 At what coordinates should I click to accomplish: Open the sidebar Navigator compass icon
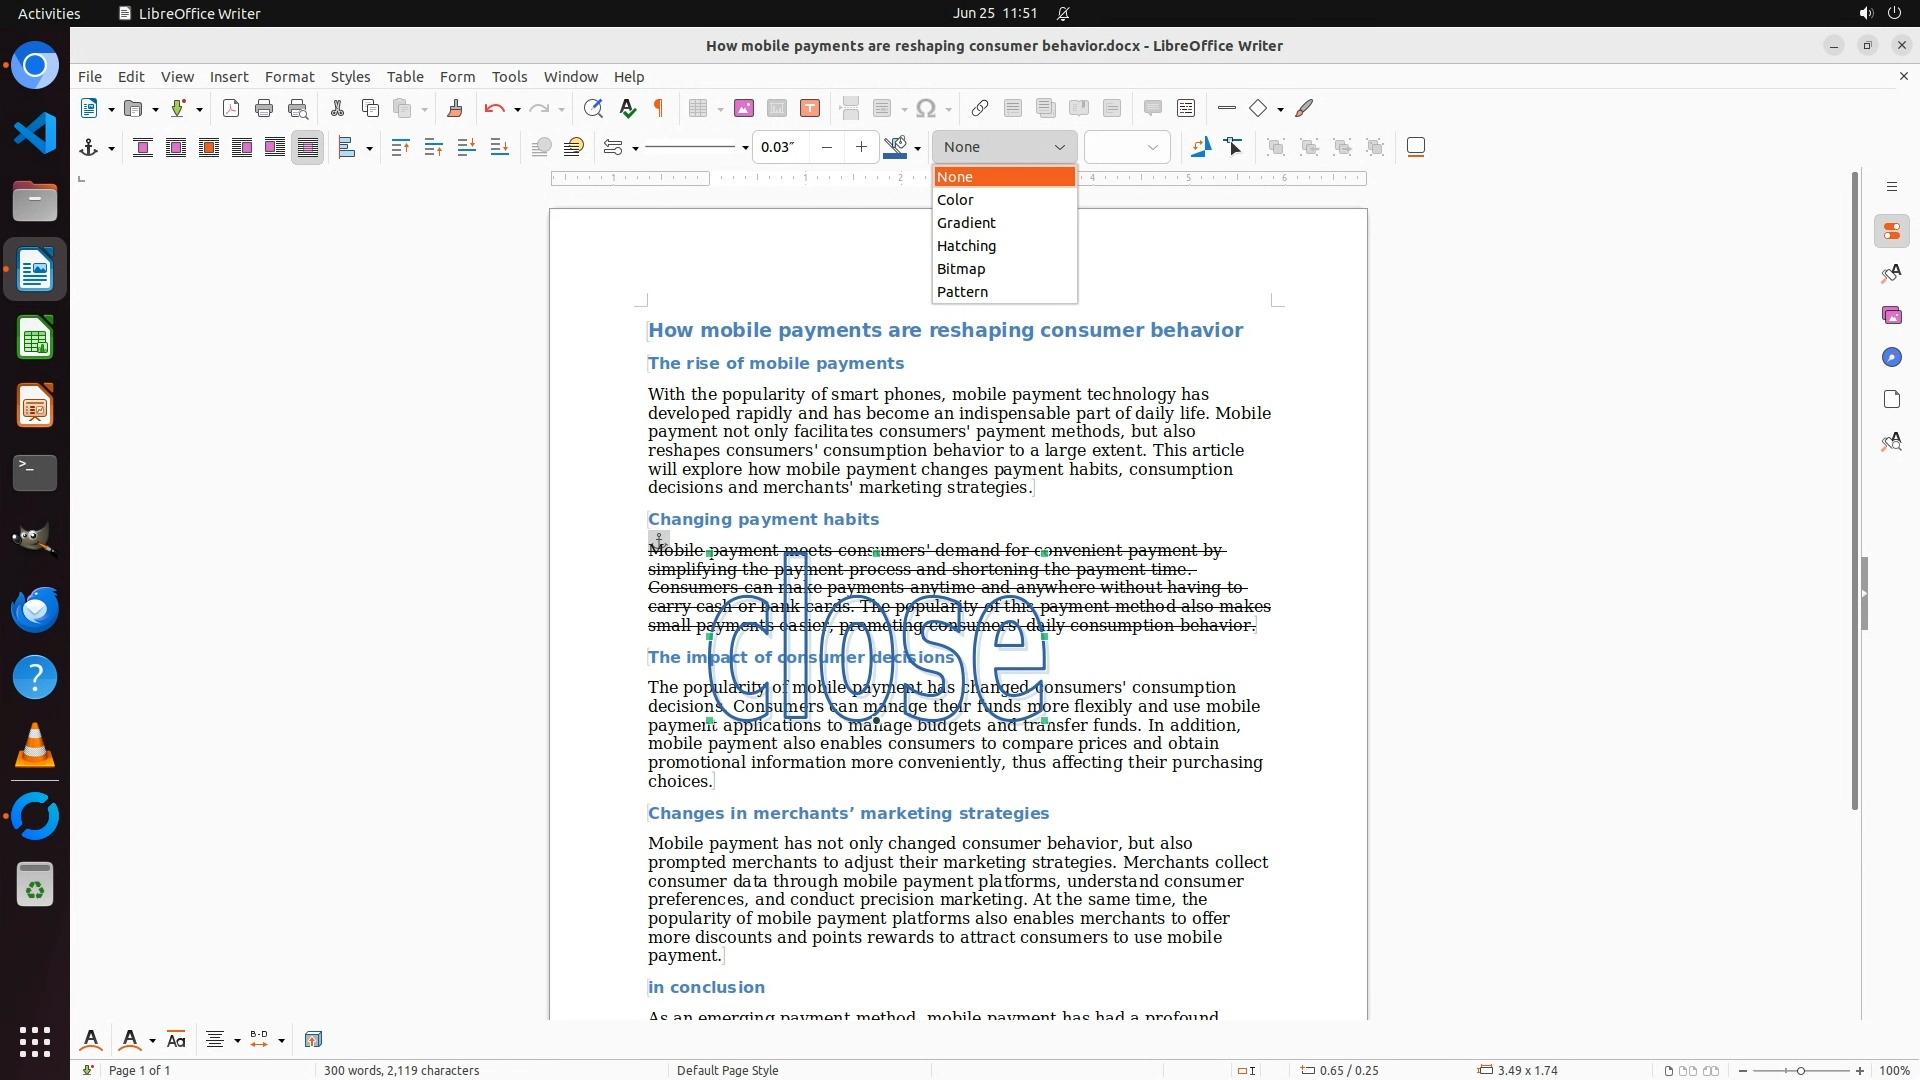(1891, 358)
